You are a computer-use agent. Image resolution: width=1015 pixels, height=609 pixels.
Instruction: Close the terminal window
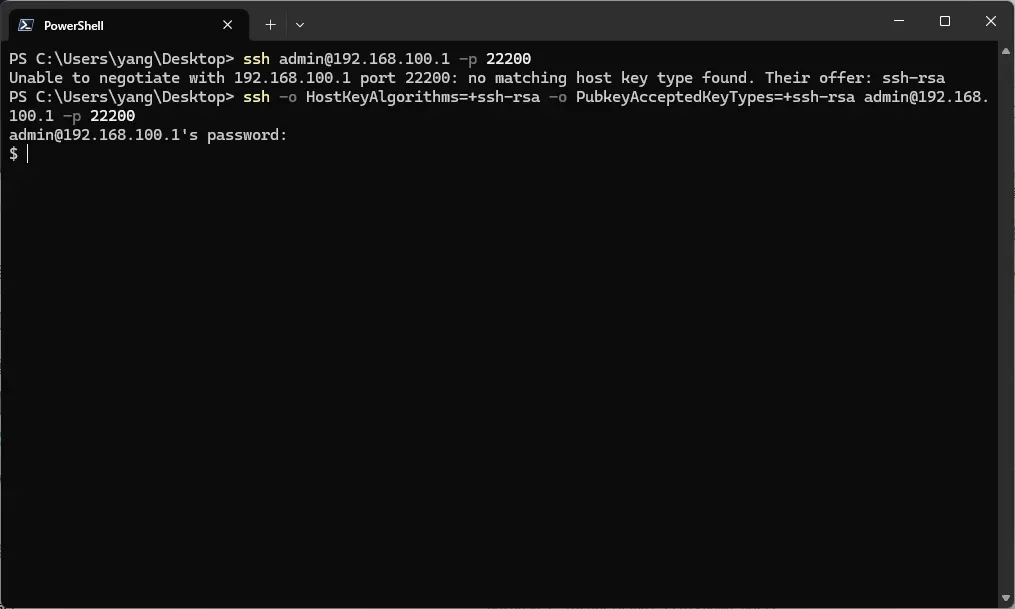(x=991, y=21)
